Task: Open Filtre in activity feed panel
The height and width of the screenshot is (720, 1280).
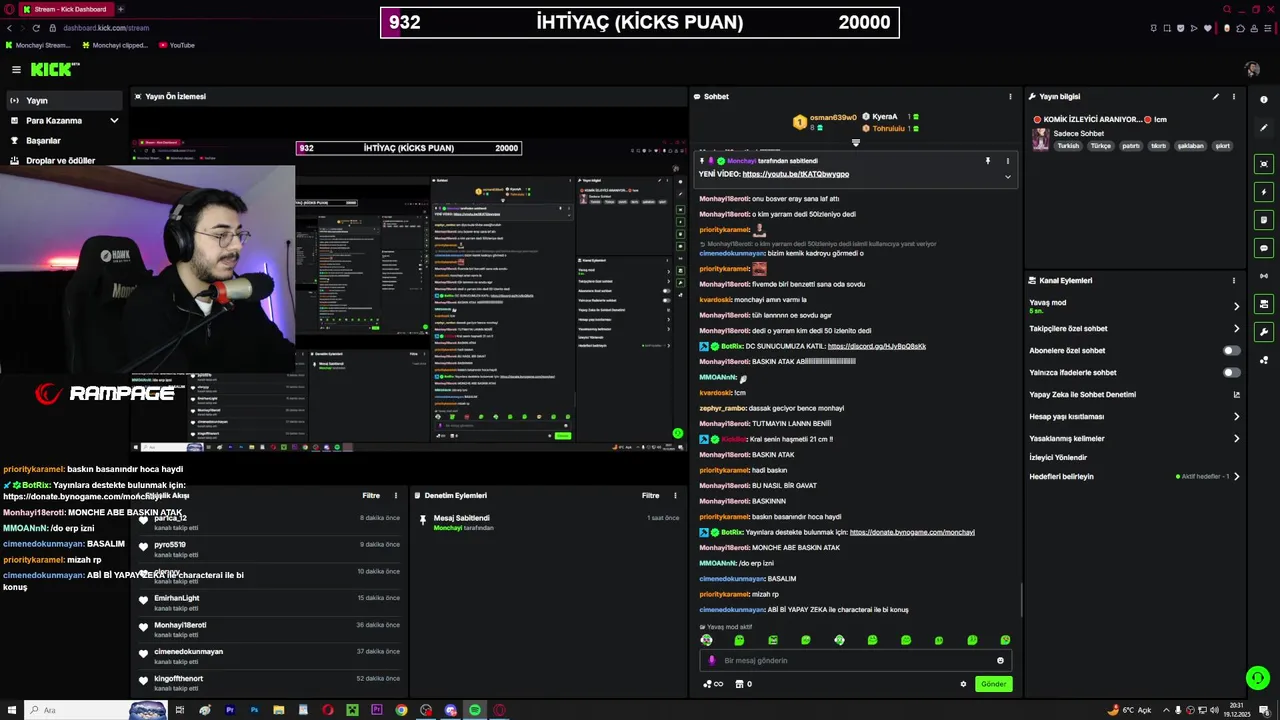Action: click(x=371, y=495)
